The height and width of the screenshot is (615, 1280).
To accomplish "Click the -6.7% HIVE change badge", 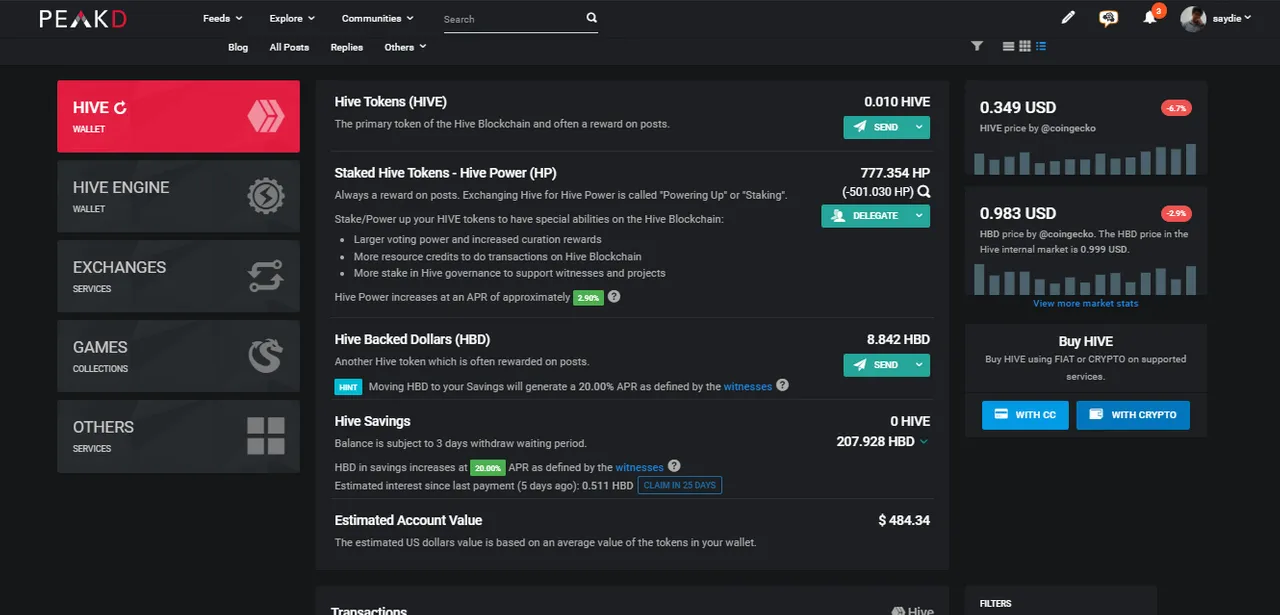I will click(x=1176, y=107).
